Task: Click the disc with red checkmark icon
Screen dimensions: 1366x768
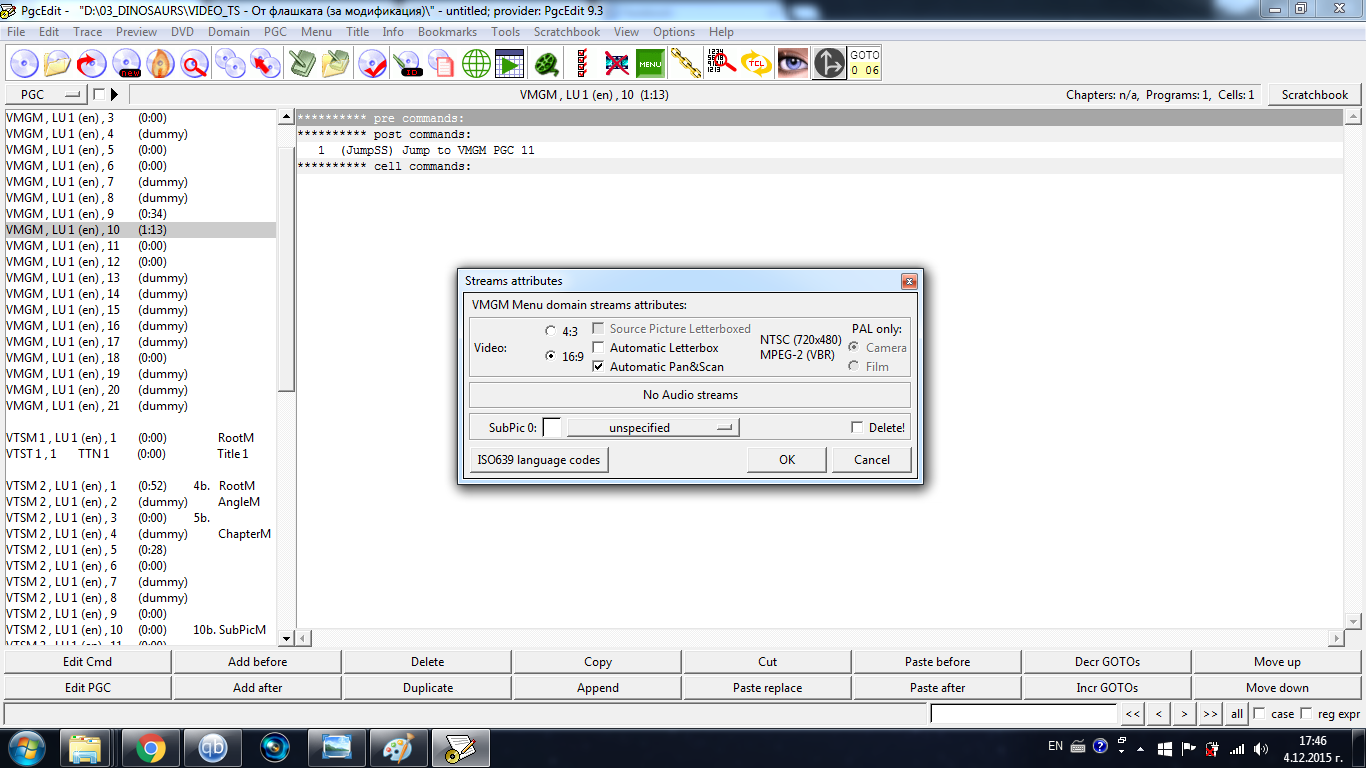Action: pyautogui.click(x=373, y=64)
